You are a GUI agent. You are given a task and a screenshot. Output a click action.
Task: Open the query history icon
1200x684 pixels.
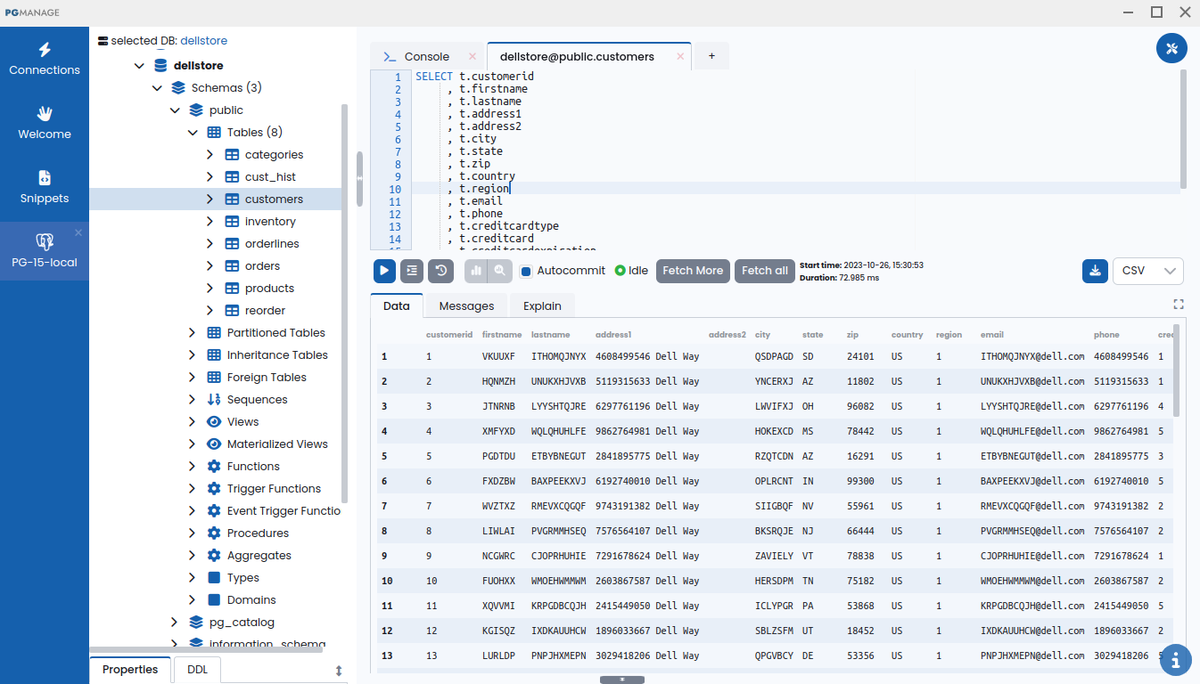(440, 270)
